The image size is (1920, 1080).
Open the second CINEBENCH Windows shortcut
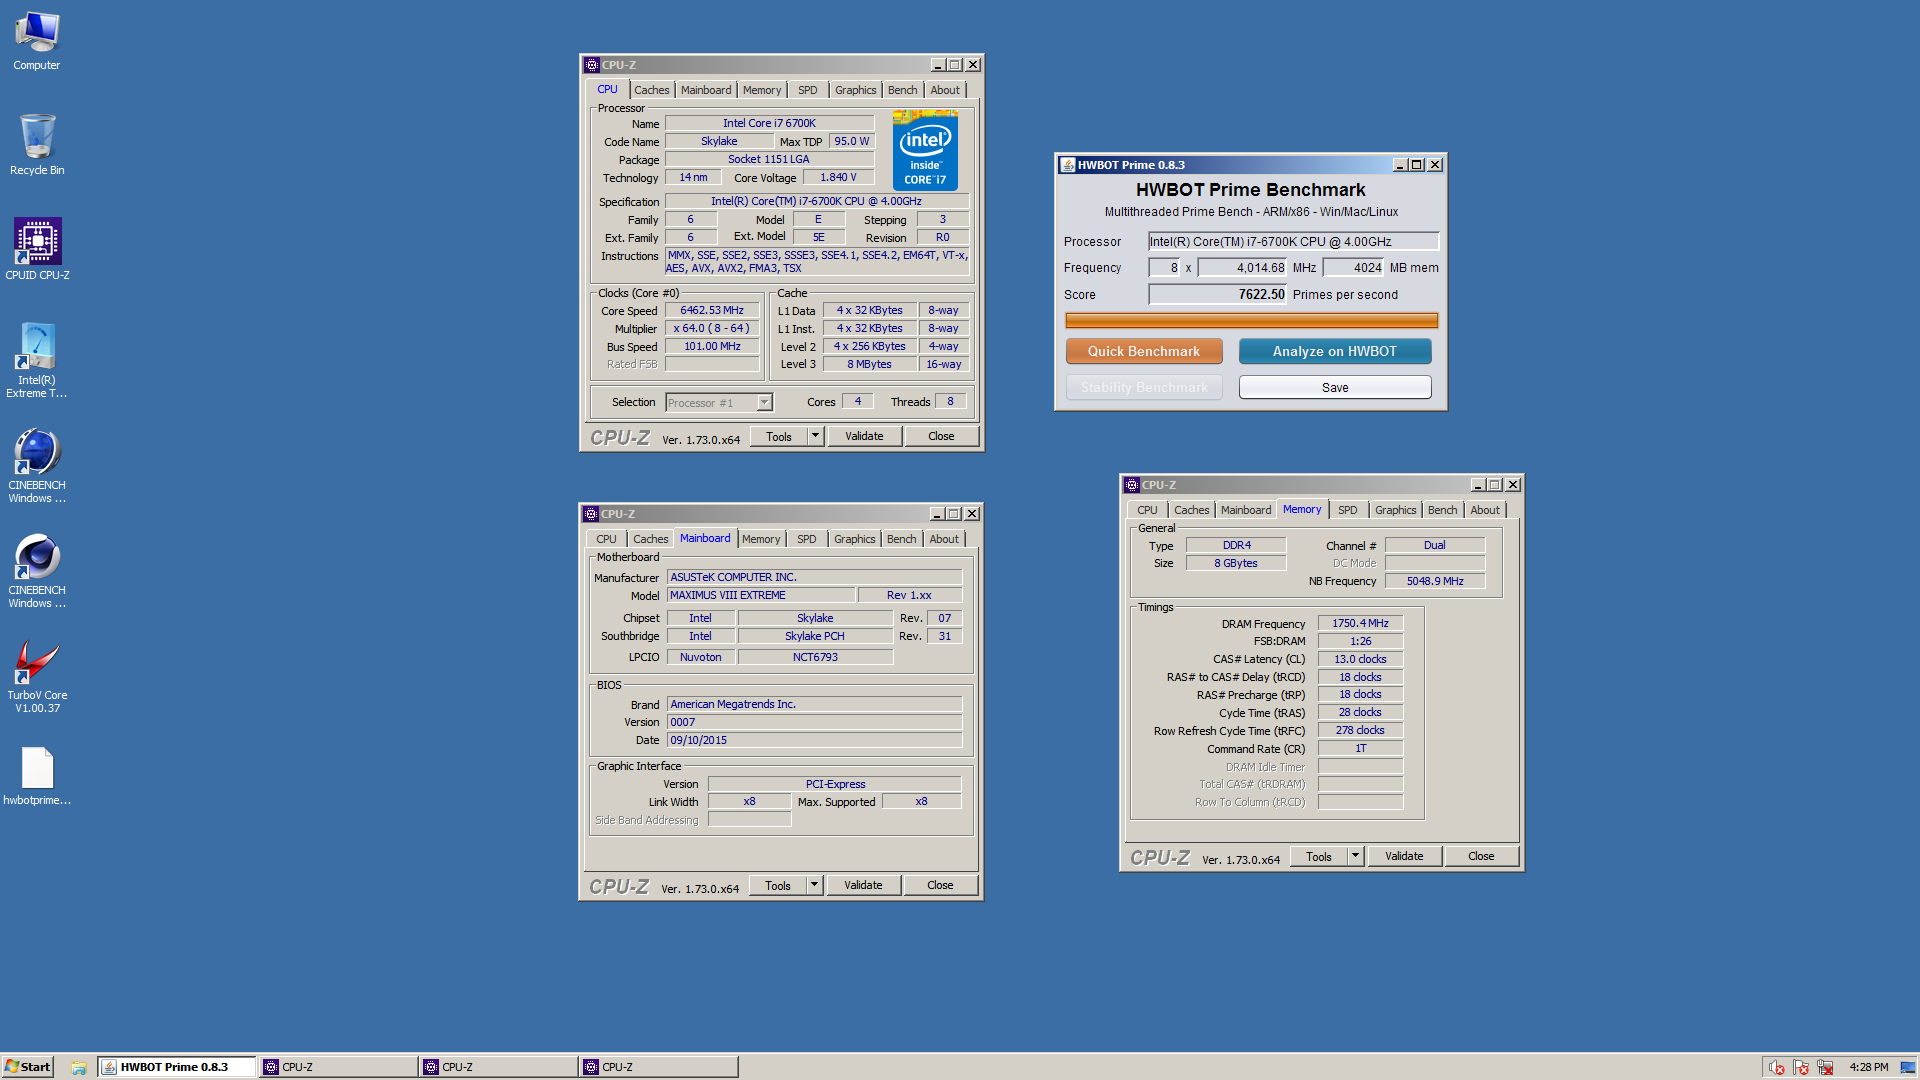point(37,571)
